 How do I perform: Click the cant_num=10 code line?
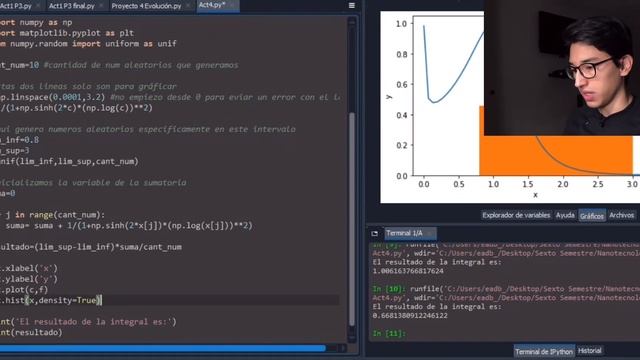[x=20, y=65]
